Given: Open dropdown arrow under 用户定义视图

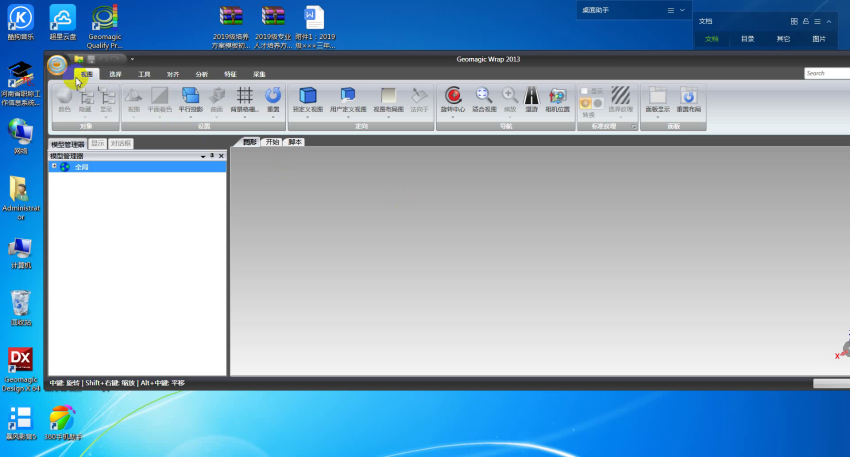Looking at the screenshot, I should [348, 117].
